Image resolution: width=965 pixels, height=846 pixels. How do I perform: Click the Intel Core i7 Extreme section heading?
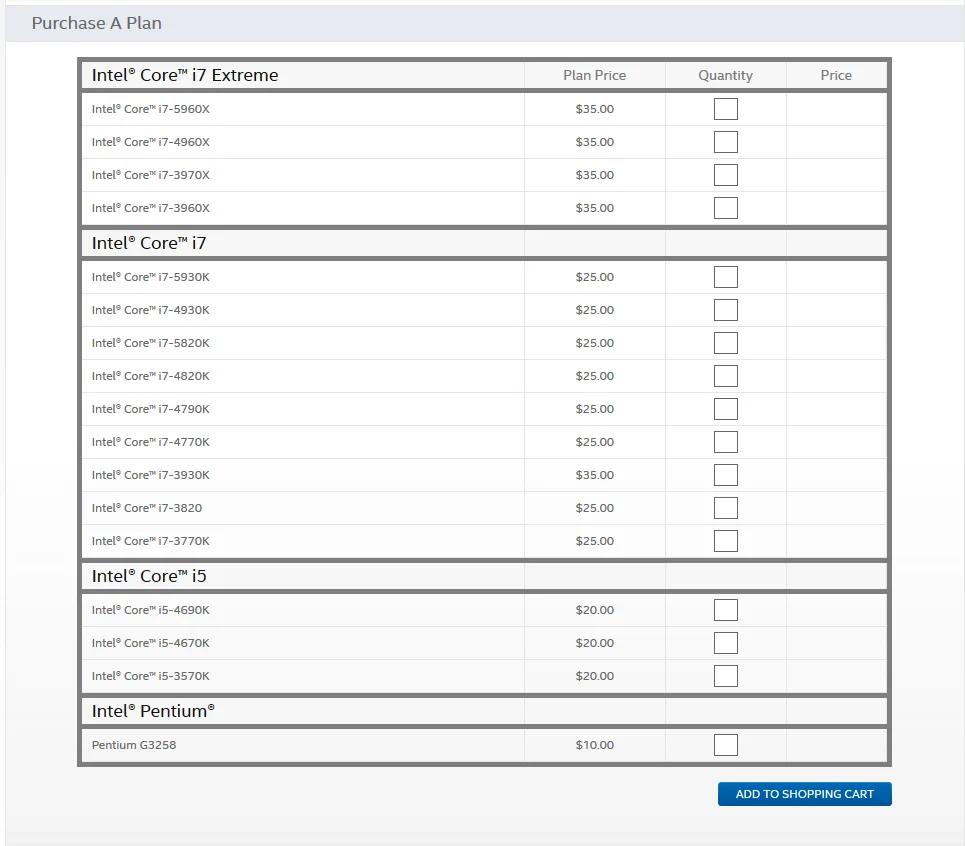(185, 75)
